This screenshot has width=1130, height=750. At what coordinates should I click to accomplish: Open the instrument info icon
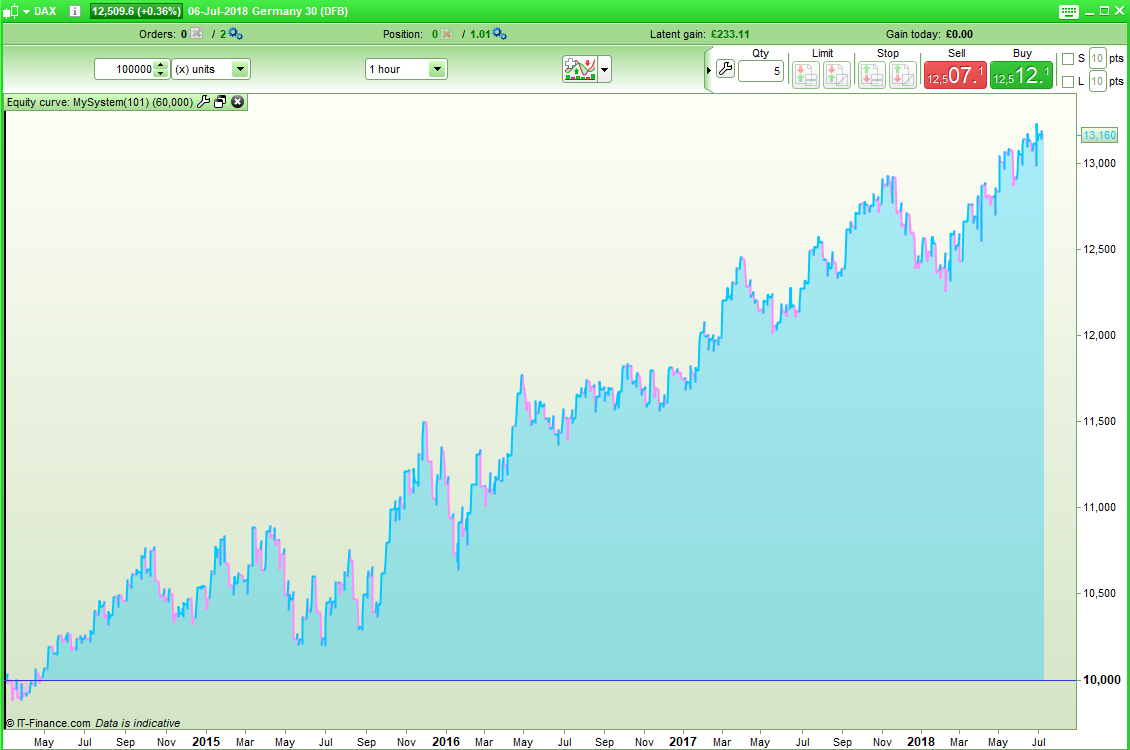[x=75, y=12]
